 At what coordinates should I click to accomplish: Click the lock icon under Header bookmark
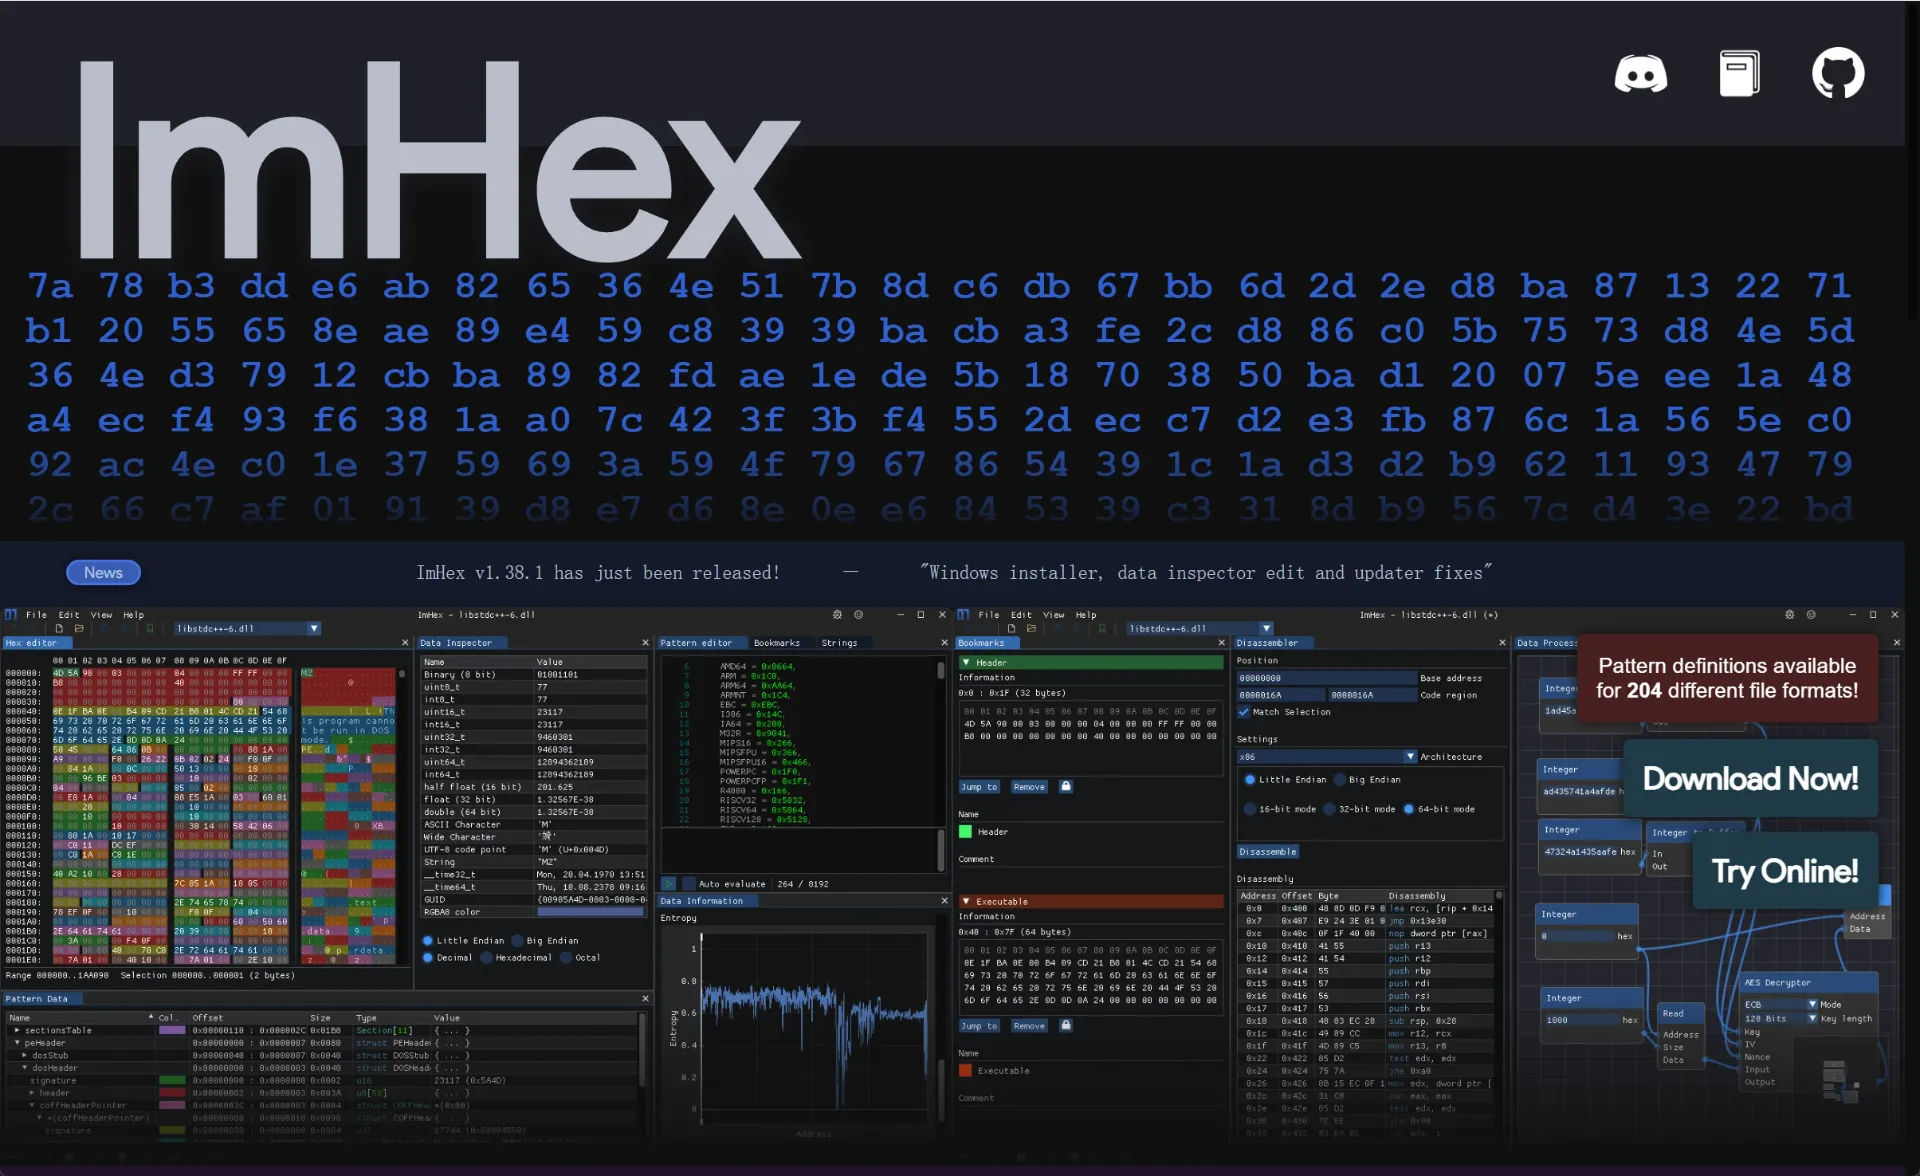click(x=1066, y=787)
